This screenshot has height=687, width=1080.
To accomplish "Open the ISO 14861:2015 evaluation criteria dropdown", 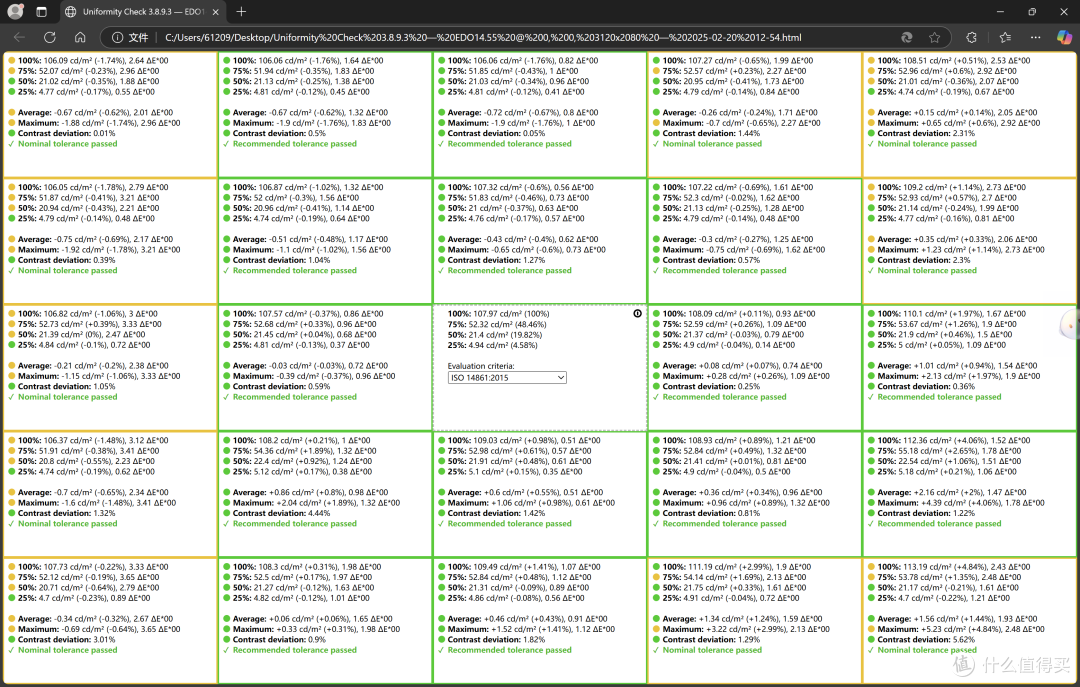I will tap(507, 378).
